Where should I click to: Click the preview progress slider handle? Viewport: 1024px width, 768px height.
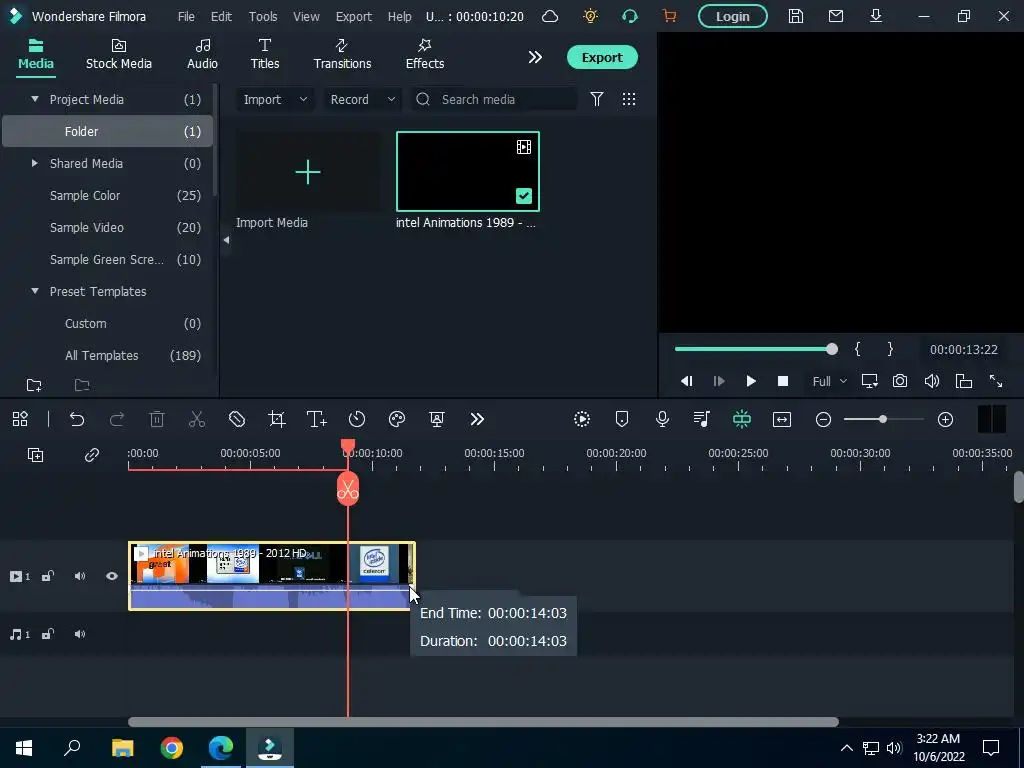pos(831,349)
